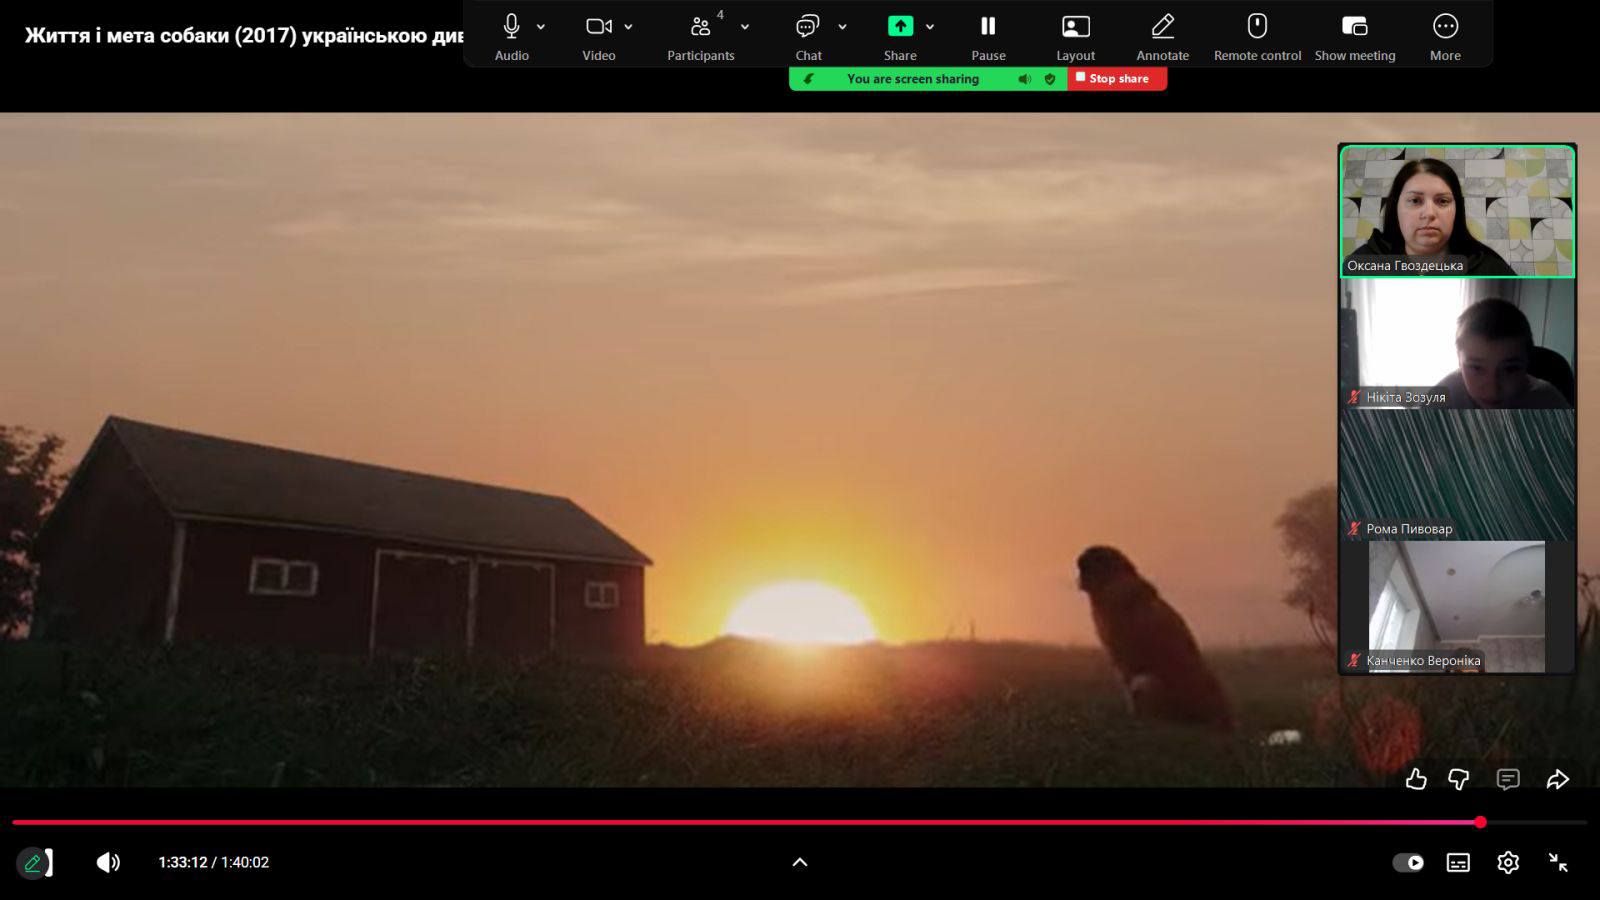1600x900 pixels.
Task: Mute the video player volume
Action: 108,862
